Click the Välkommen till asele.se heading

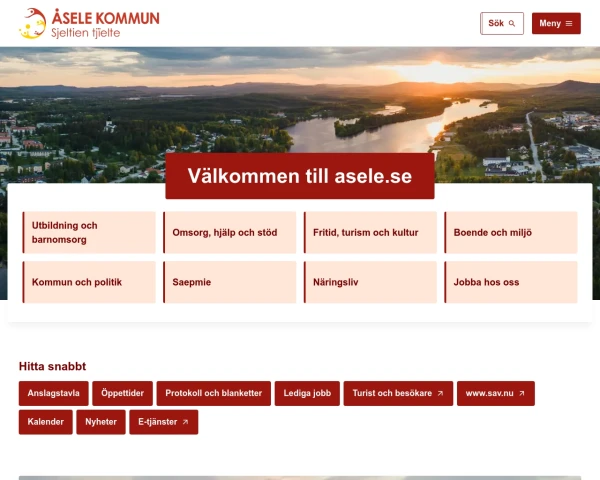click(300, 176)
